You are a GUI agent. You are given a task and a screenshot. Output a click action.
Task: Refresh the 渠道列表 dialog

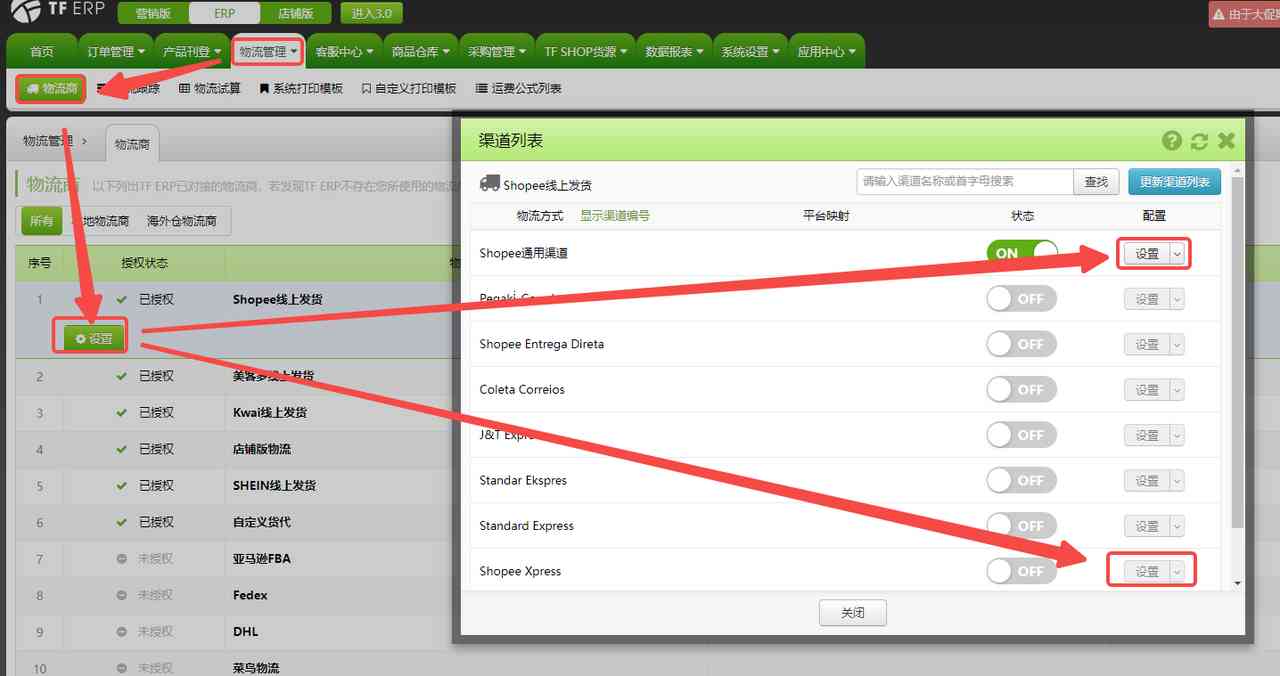click(1197, 140)
